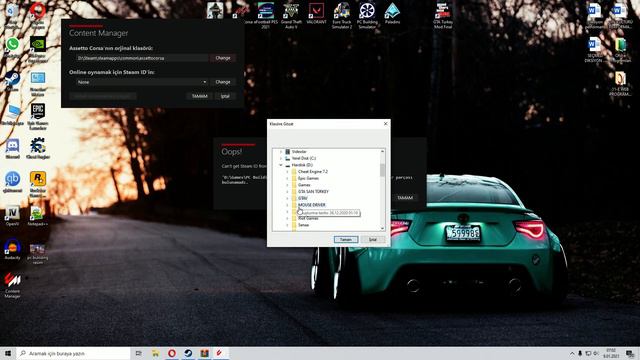Image resolution: width=640 pixels, height=360 pixels.
Task: Expand the Epic Games folder node
Action: pos(287,178)
